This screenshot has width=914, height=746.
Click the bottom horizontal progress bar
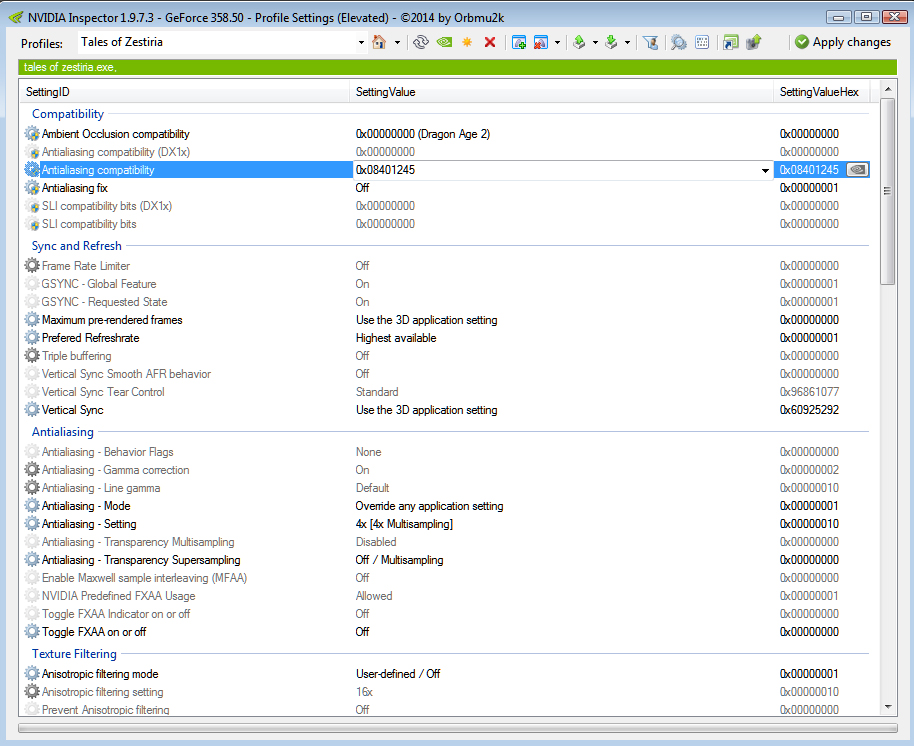point(457,728)
